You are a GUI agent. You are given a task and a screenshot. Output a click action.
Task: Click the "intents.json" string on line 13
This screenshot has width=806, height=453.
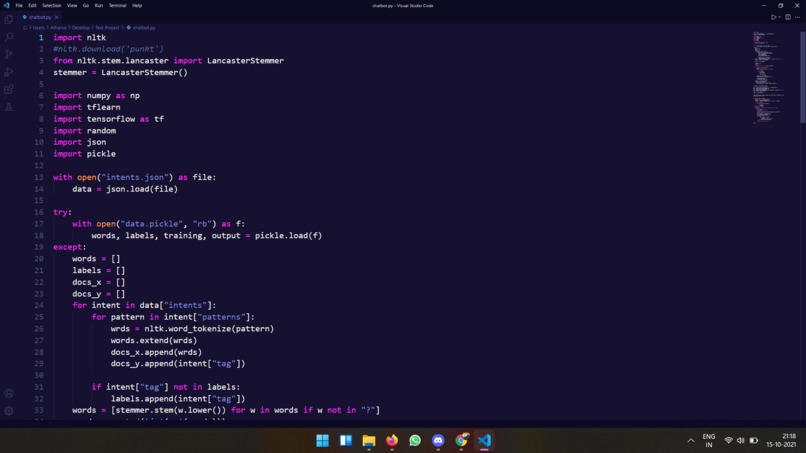tap(135, 177)
